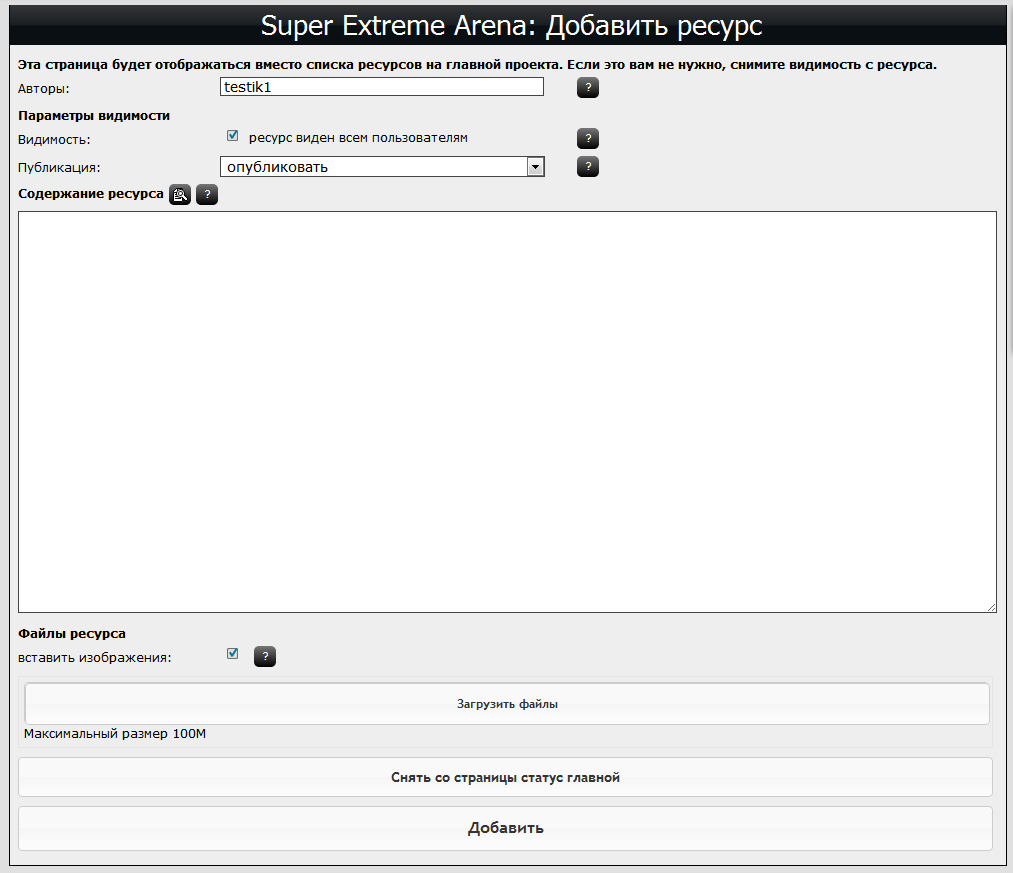Viewport: 1013px width, 873px height.
Task: Click 'Снять со страницы статус главной'
Action: 505,777
